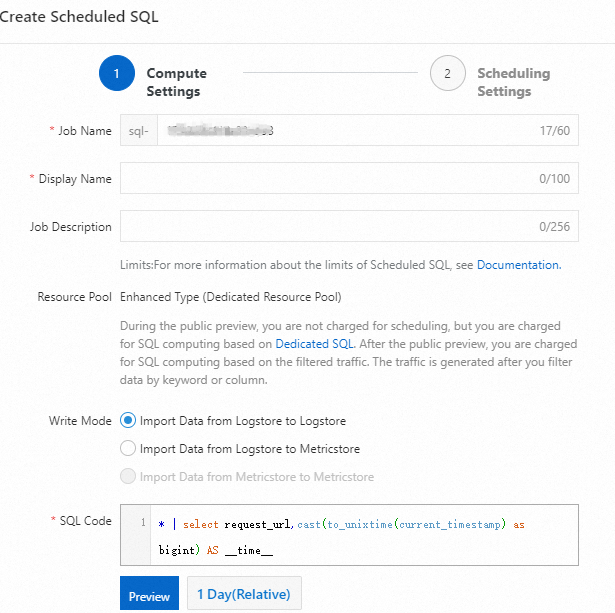Click the SQL editor line number 1

[143, 524]
